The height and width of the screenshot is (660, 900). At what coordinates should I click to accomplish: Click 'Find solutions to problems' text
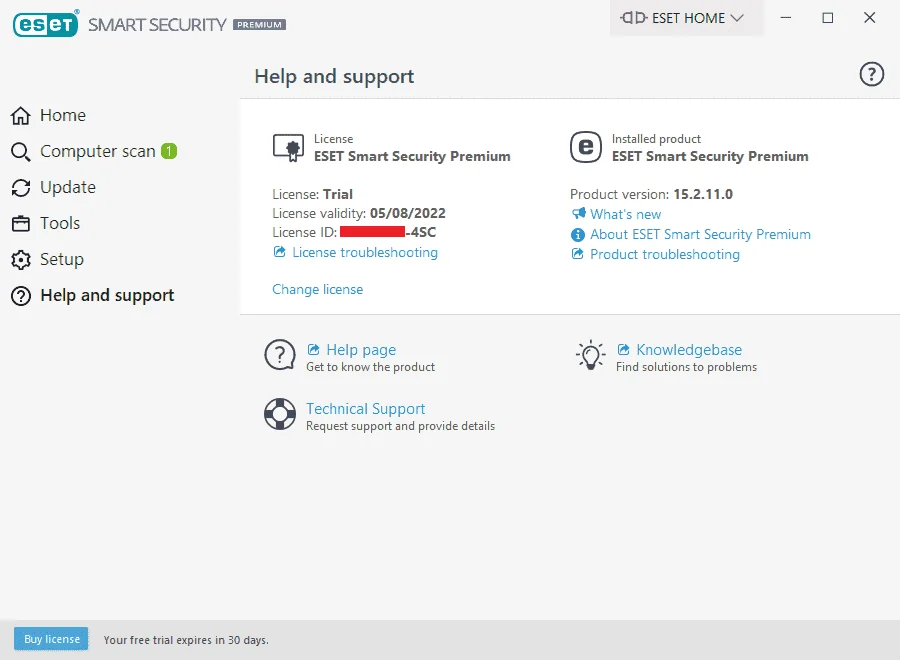[x=686, y=367]
